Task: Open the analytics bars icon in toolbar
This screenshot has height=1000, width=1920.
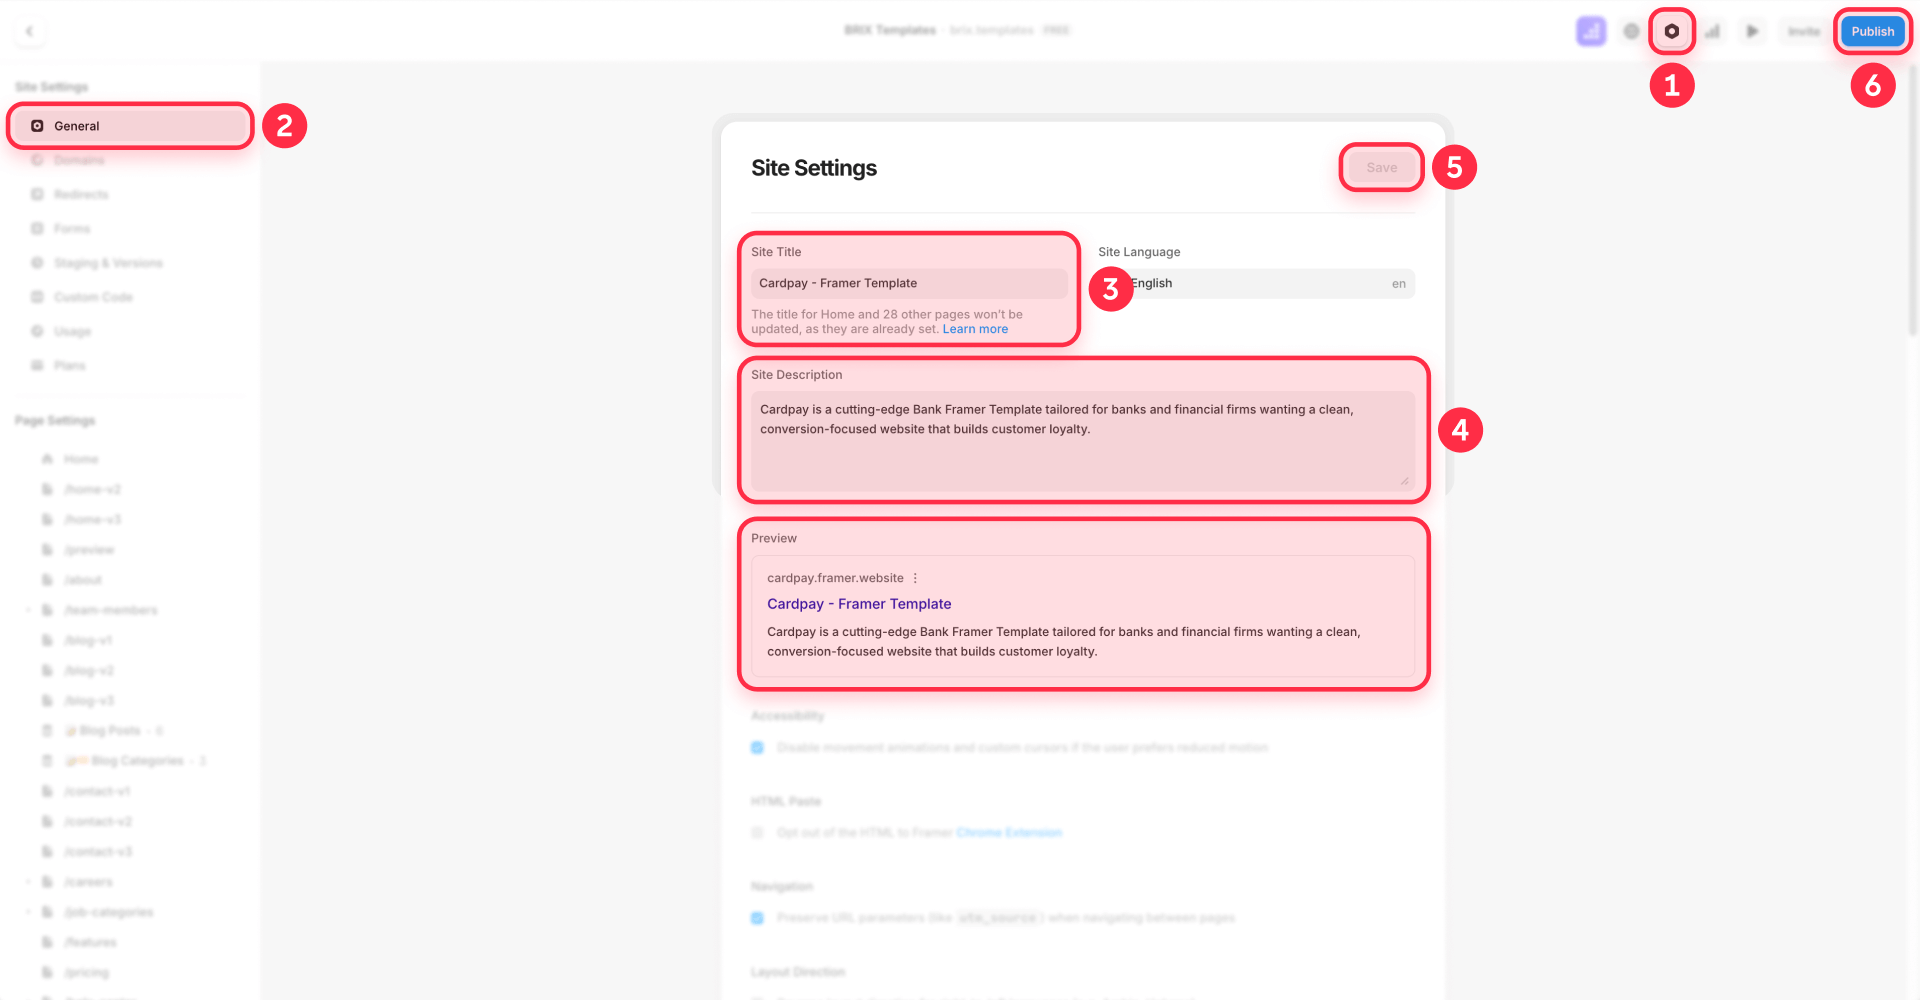Action: pyautogui.click(x=1712, y=31)
